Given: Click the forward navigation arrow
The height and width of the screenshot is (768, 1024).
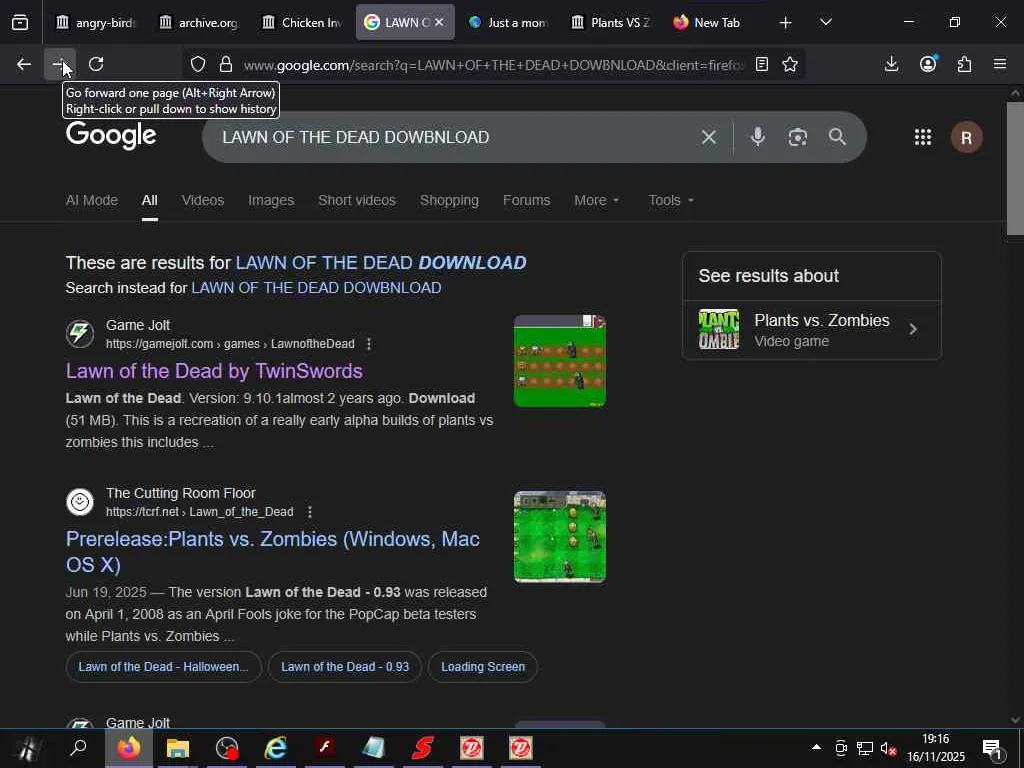Looking at the screenshot, I should click(60, 64).
